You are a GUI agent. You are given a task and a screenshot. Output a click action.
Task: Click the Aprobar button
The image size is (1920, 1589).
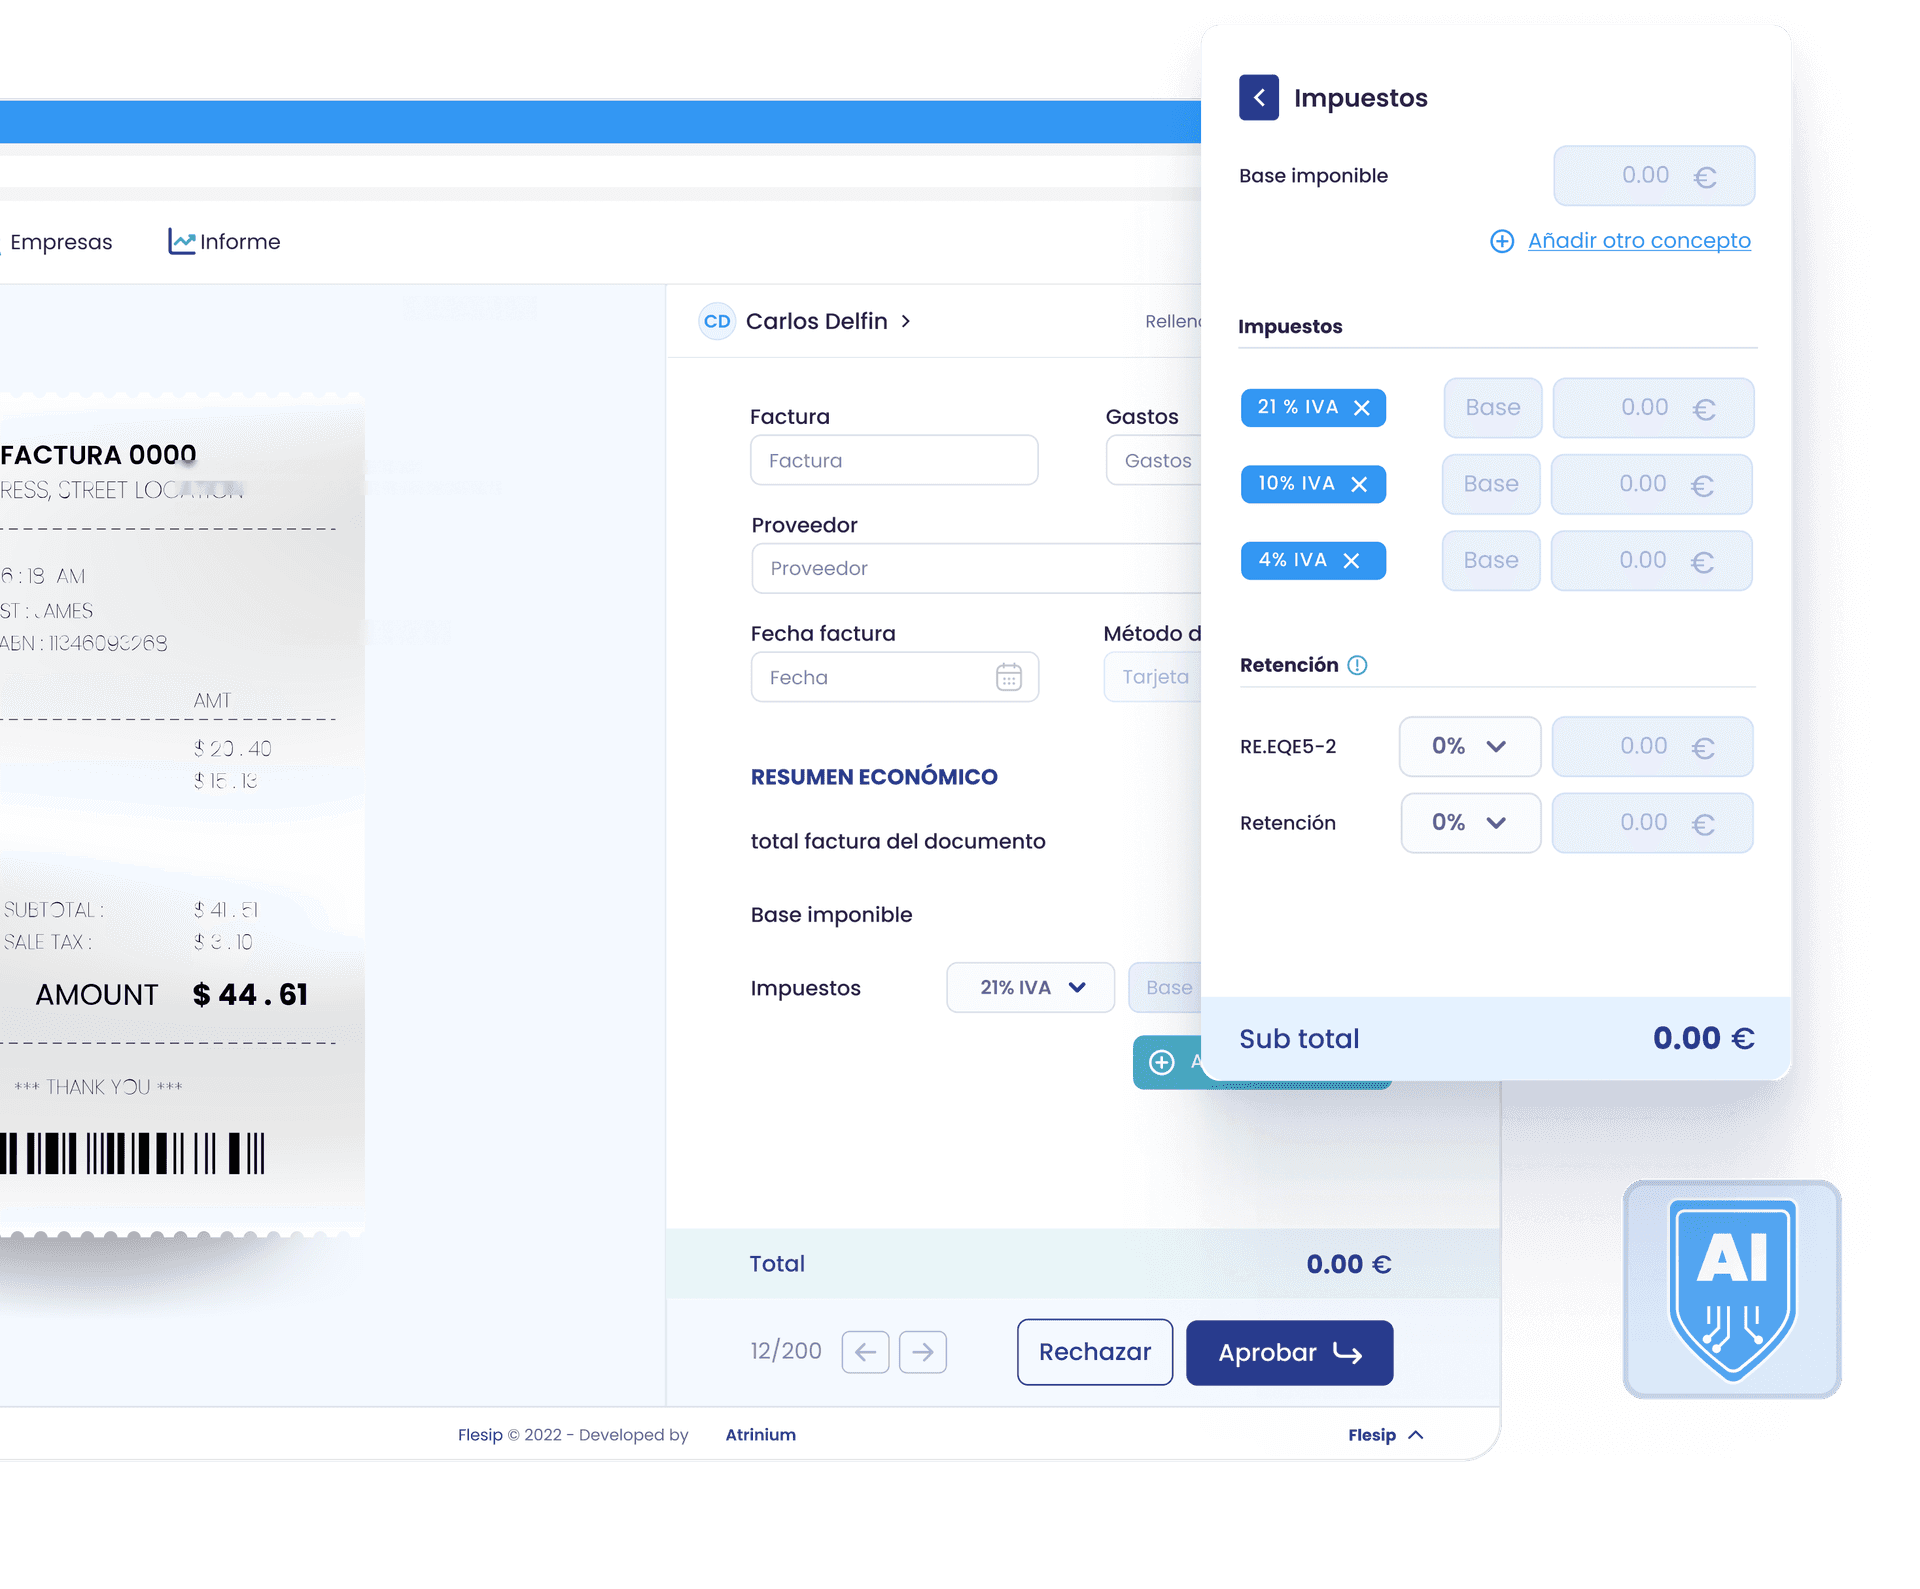(1290, 1353)
